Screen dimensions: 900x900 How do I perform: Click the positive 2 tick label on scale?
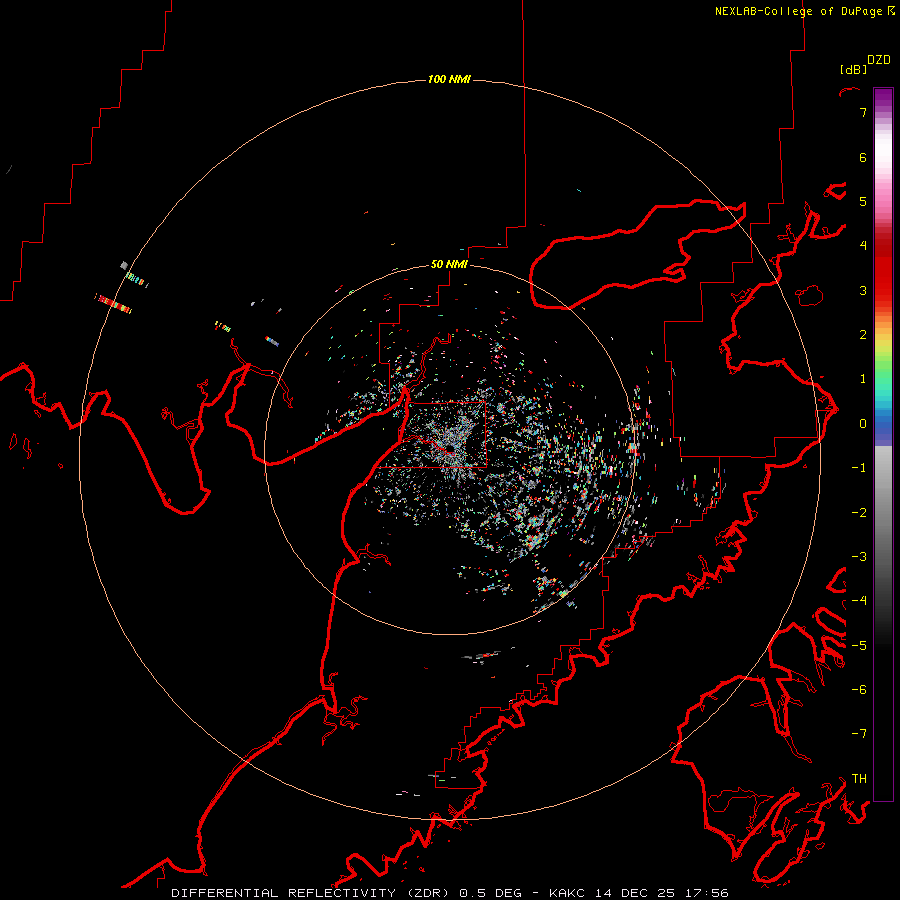click(863, 335)
